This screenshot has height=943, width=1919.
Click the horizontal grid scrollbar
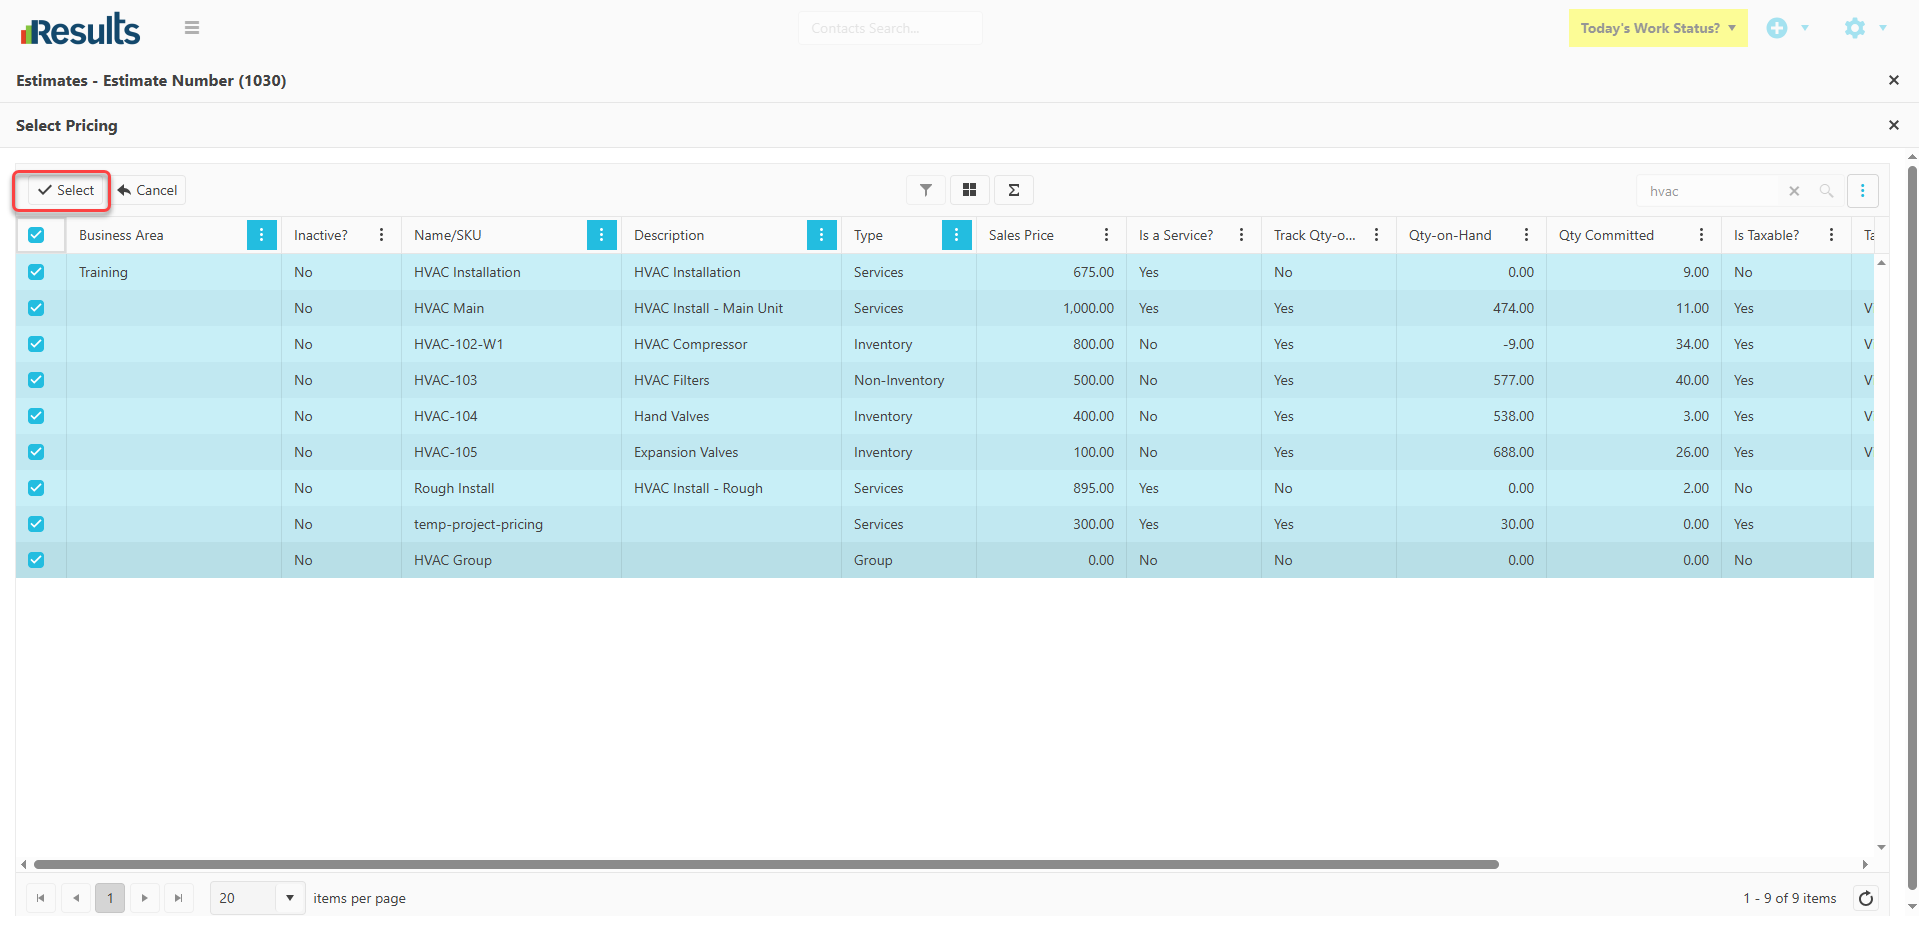point(766,864)
